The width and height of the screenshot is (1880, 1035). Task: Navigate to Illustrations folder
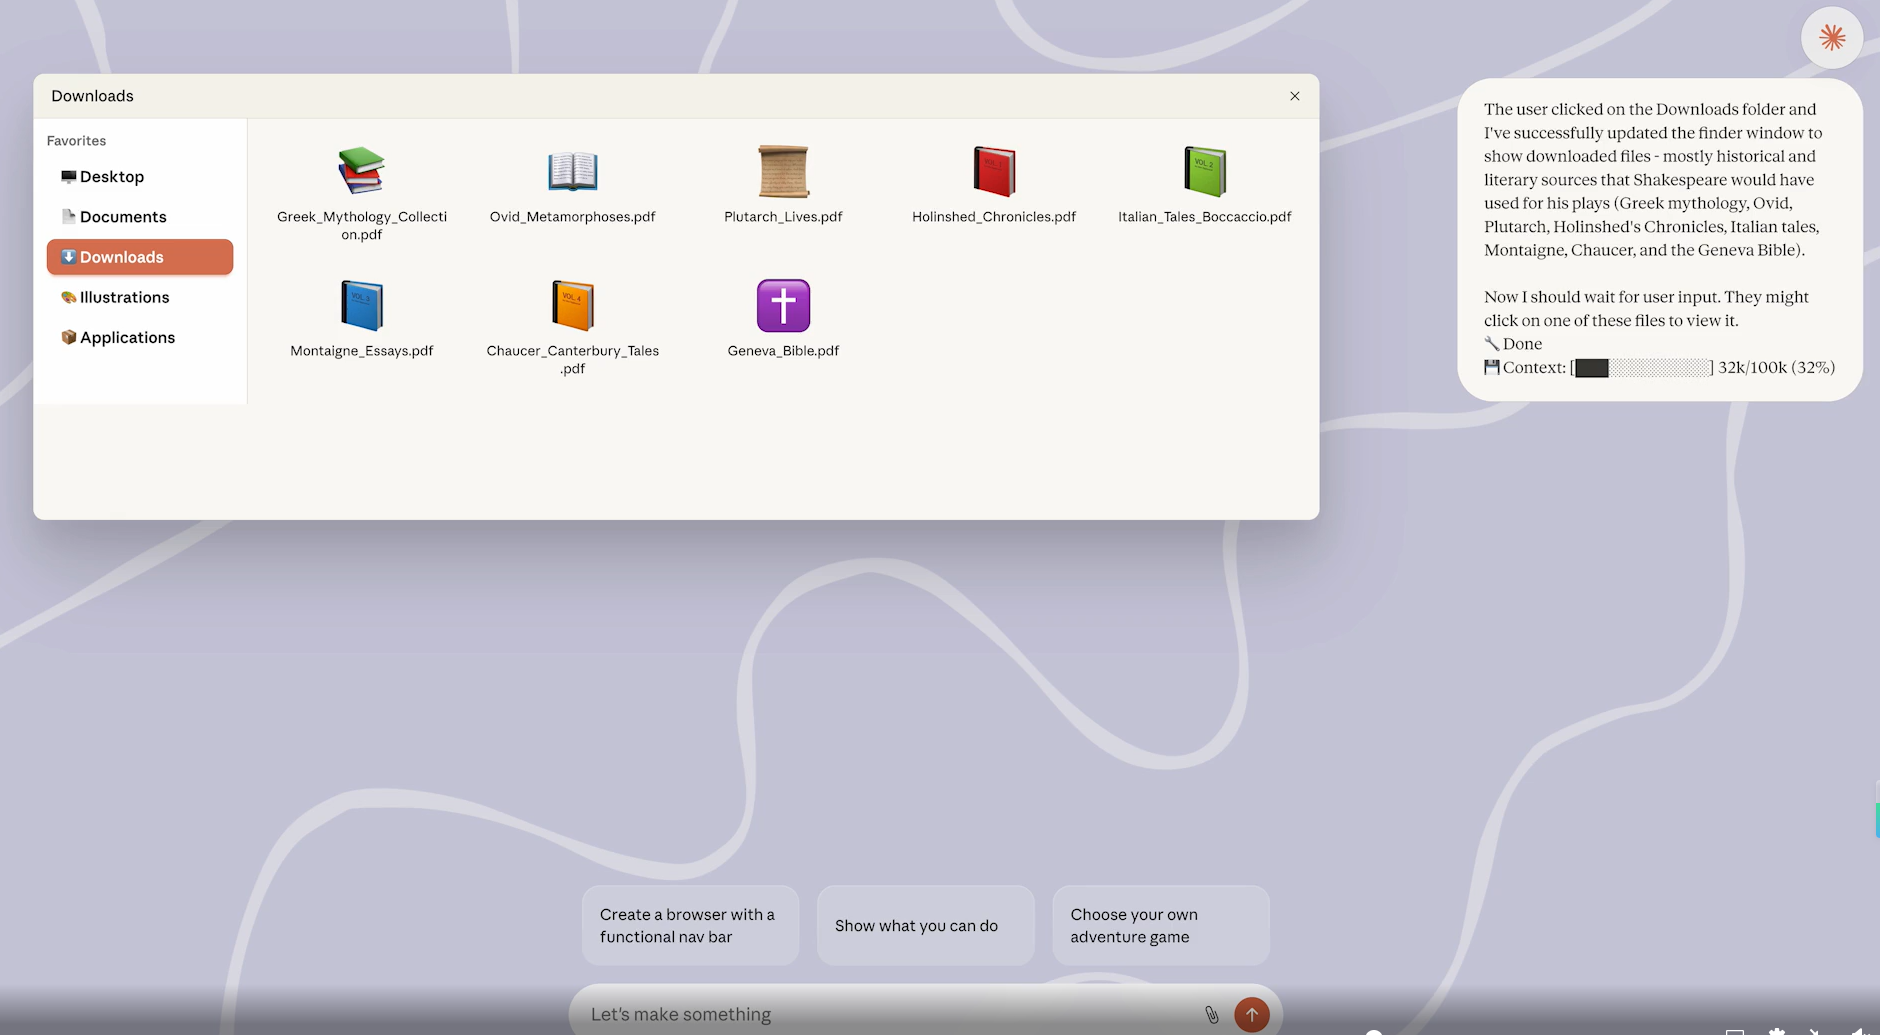tap(124, 297)
